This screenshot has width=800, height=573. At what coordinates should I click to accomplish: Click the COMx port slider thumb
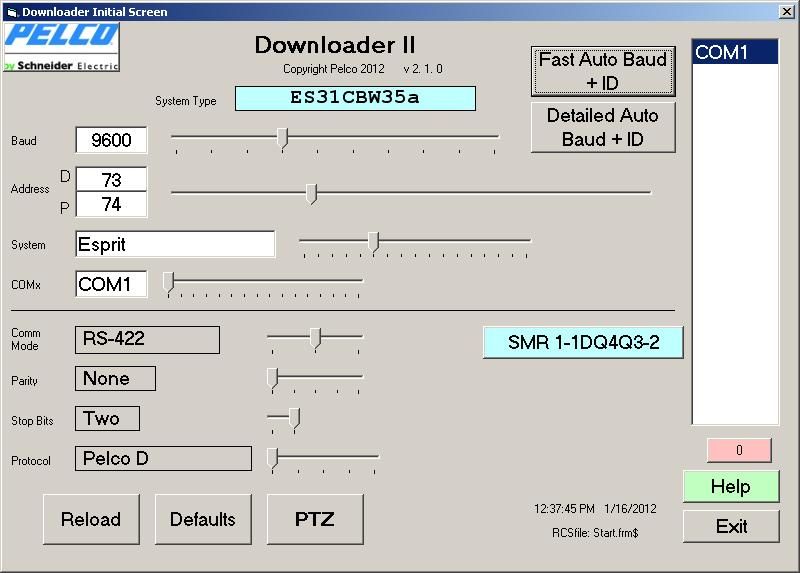168,282
